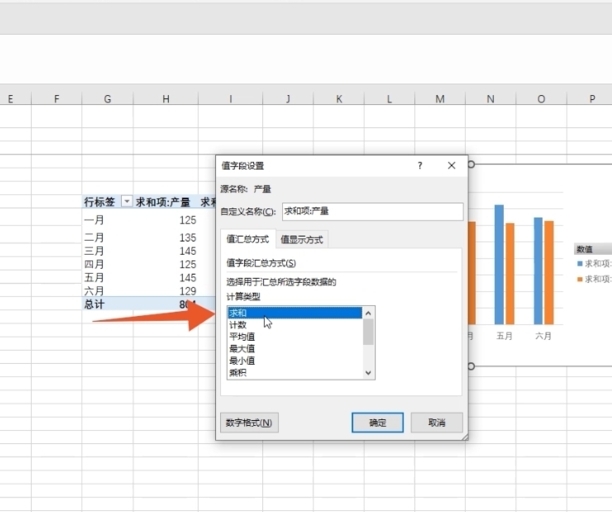This screenshot has width=612, height=512.
Task: Close the 值字段设置 dialog
Action: coord(452,165)
